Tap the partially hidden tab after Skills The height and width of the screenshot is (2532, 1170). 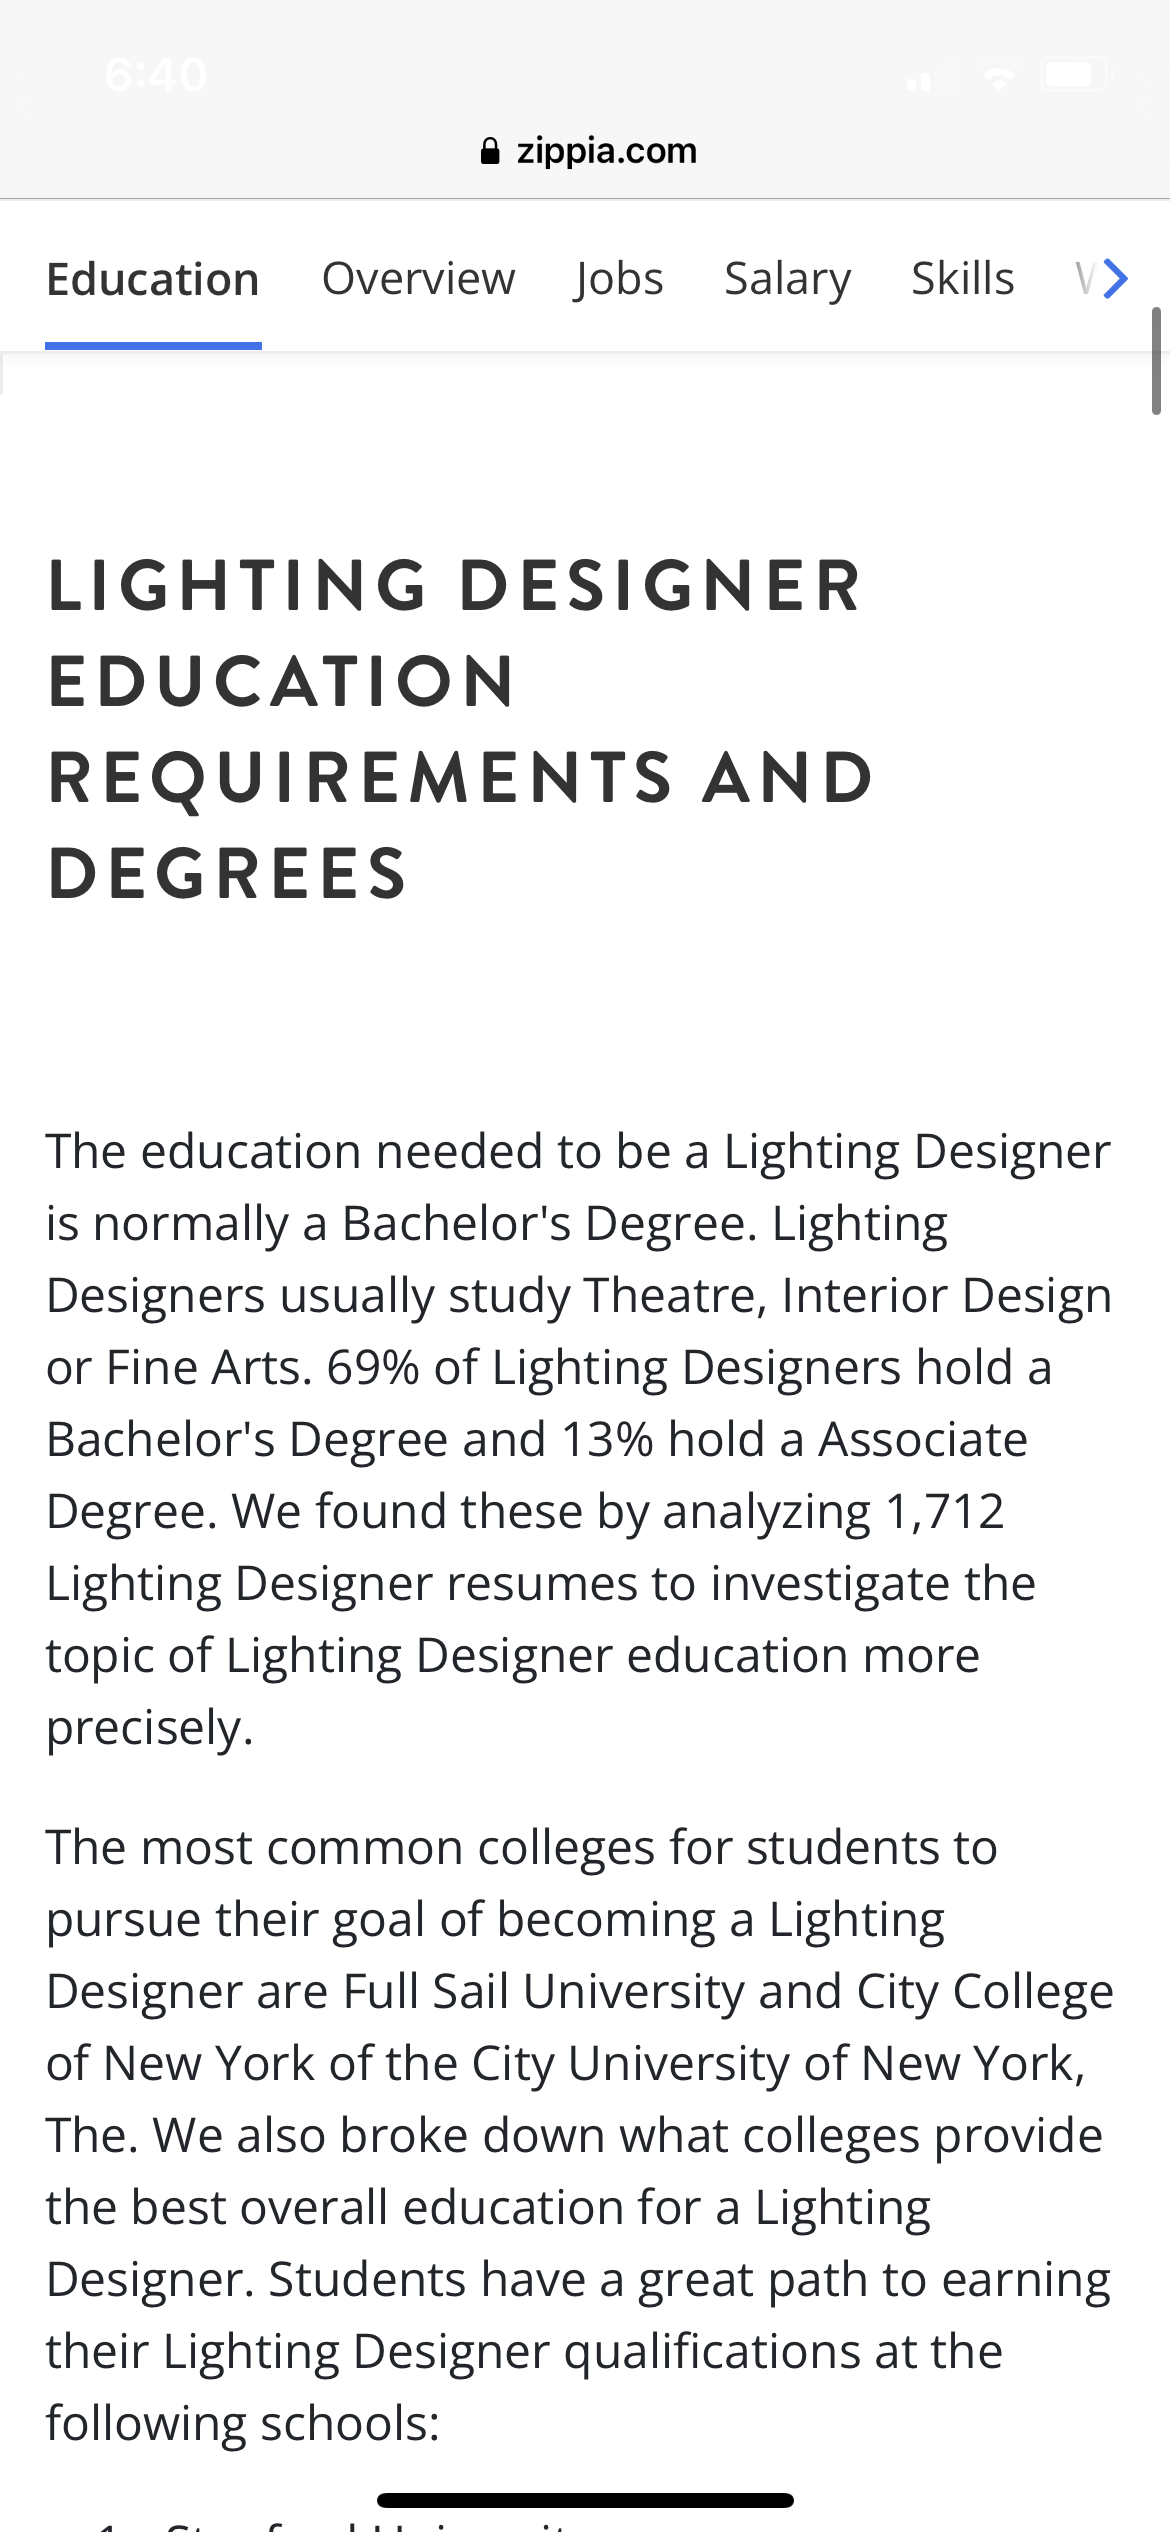[1086, 279]
